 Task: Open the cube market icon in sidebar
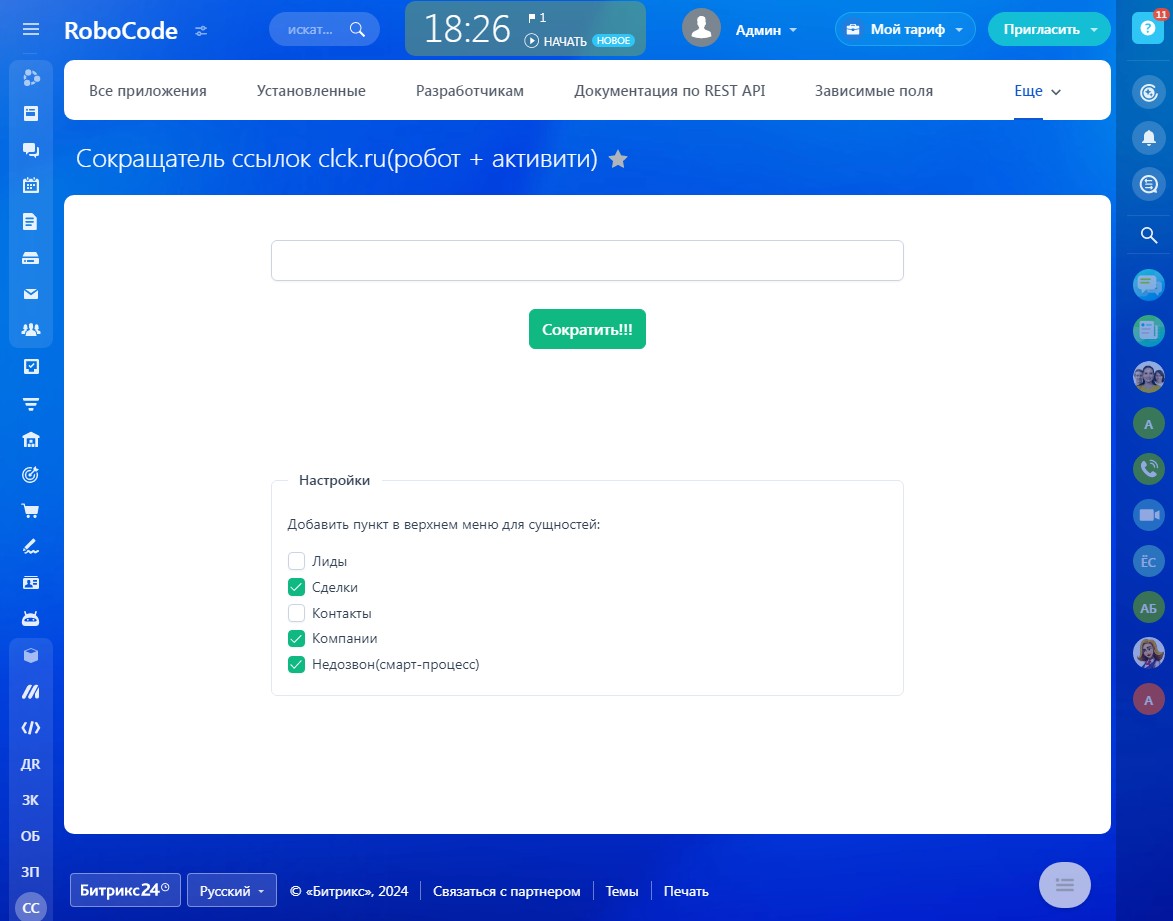click(x=31, y=655)
